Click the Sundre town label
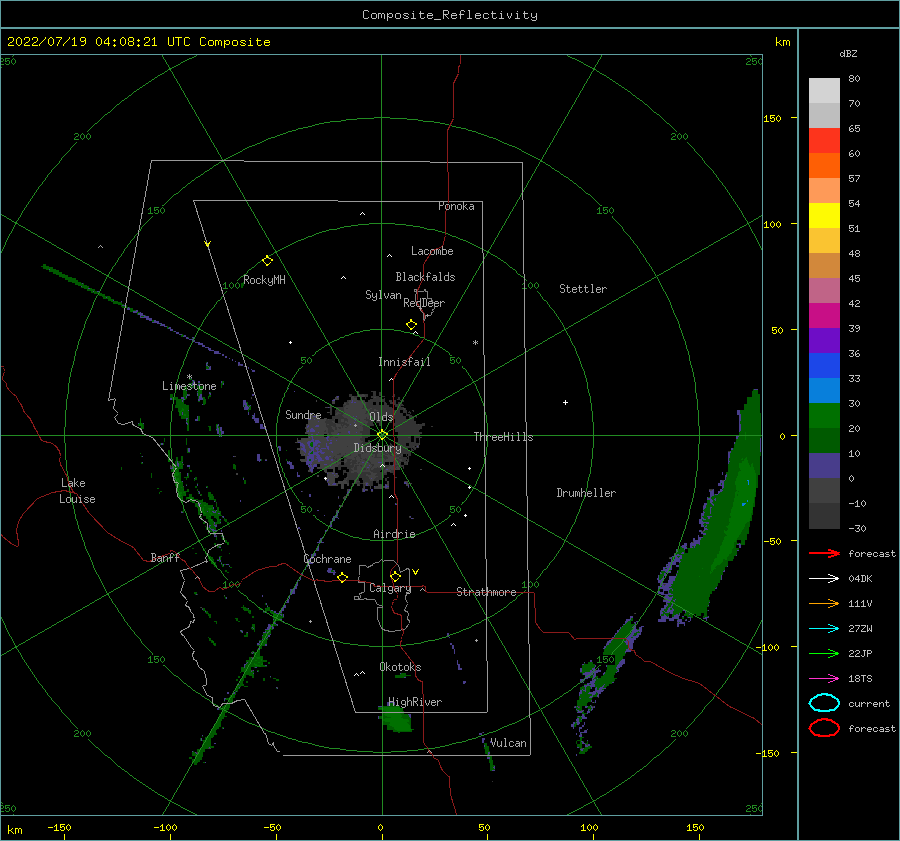 303,414
